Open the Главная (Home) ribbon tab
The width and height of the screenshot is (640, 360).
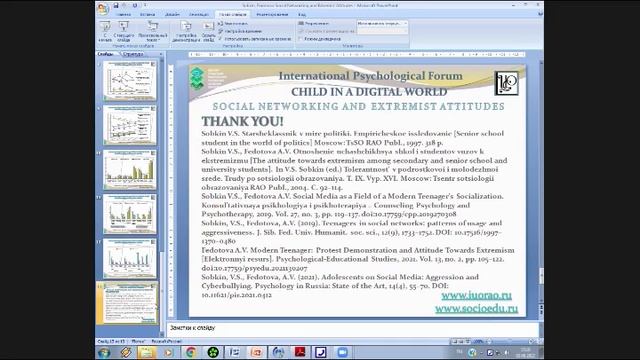tap(123, 14)
